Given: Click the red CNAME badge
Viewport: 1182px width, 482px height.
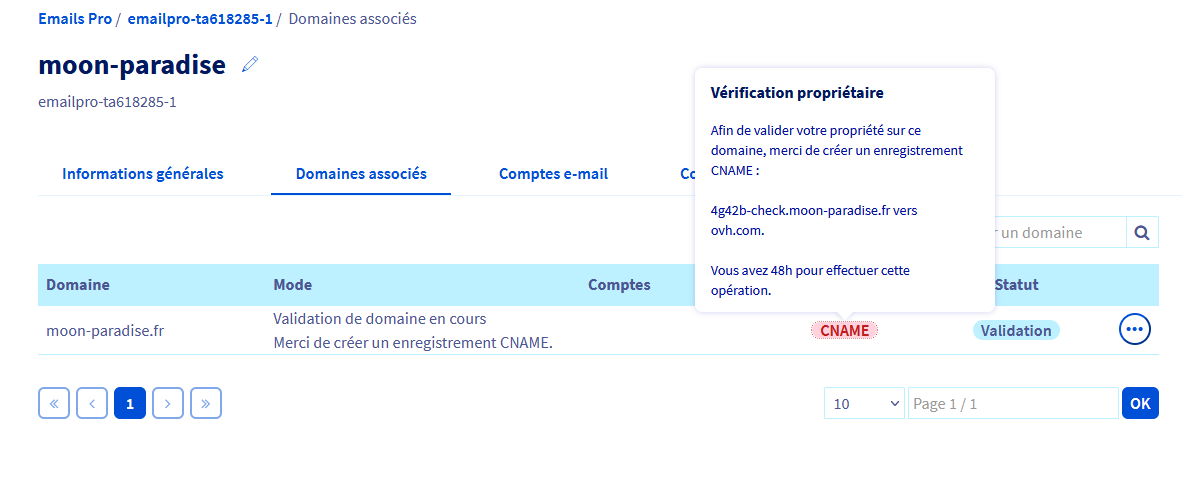Looking at the screenshot, I should click(844, 330).
